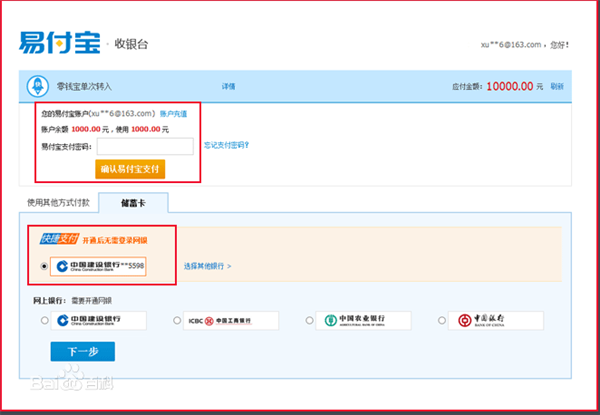This screenshot has height=415, width=600.
Task: Click the 开通后无需登录网银 notice text
Action: tap(115, 240)
